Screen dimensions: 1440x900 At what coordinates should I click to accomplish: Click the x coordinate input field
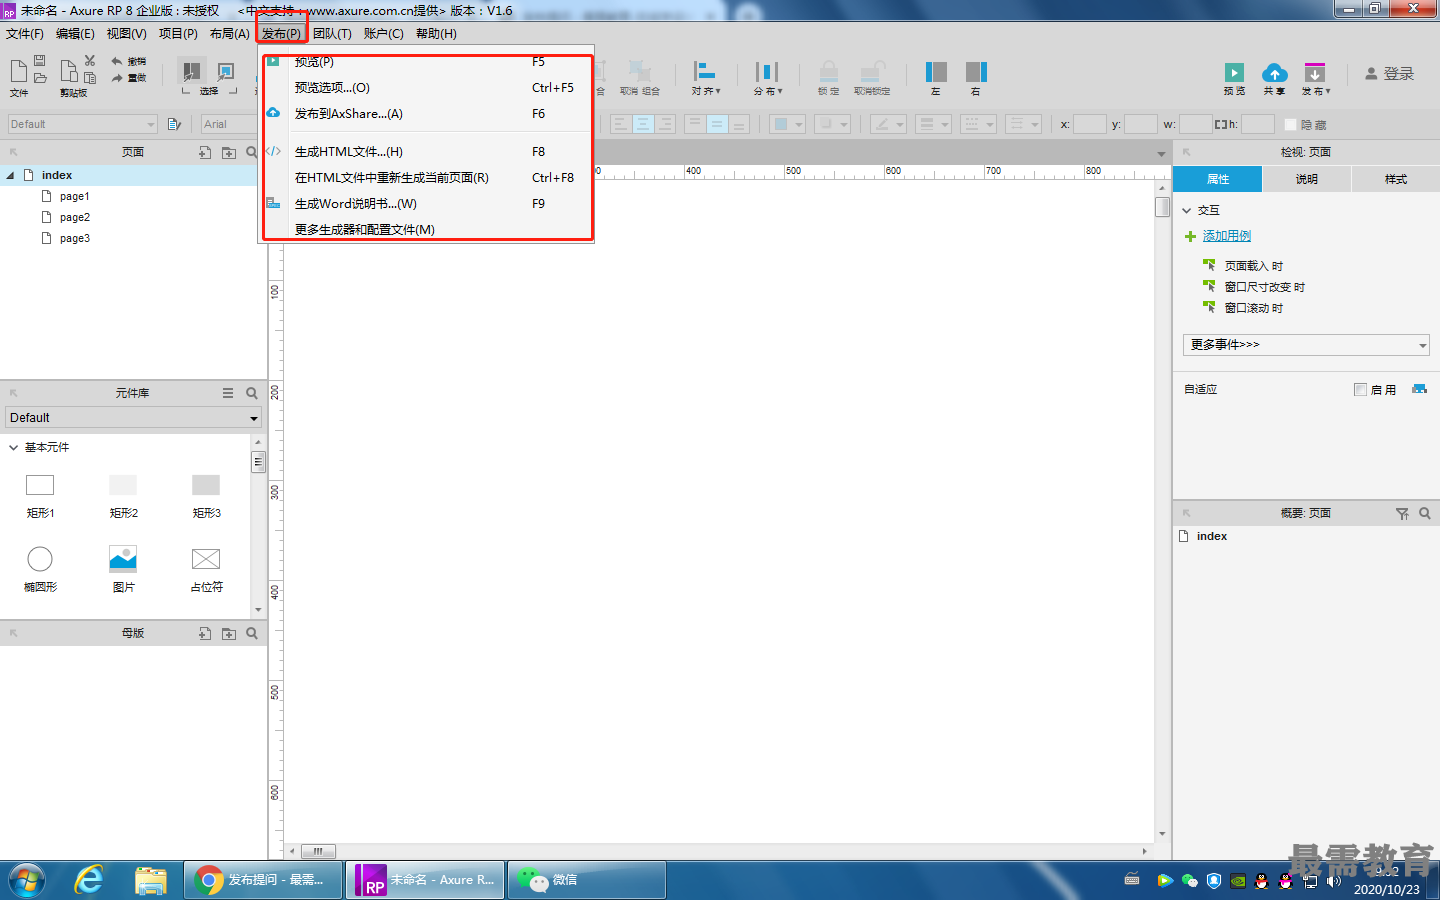1090,124
